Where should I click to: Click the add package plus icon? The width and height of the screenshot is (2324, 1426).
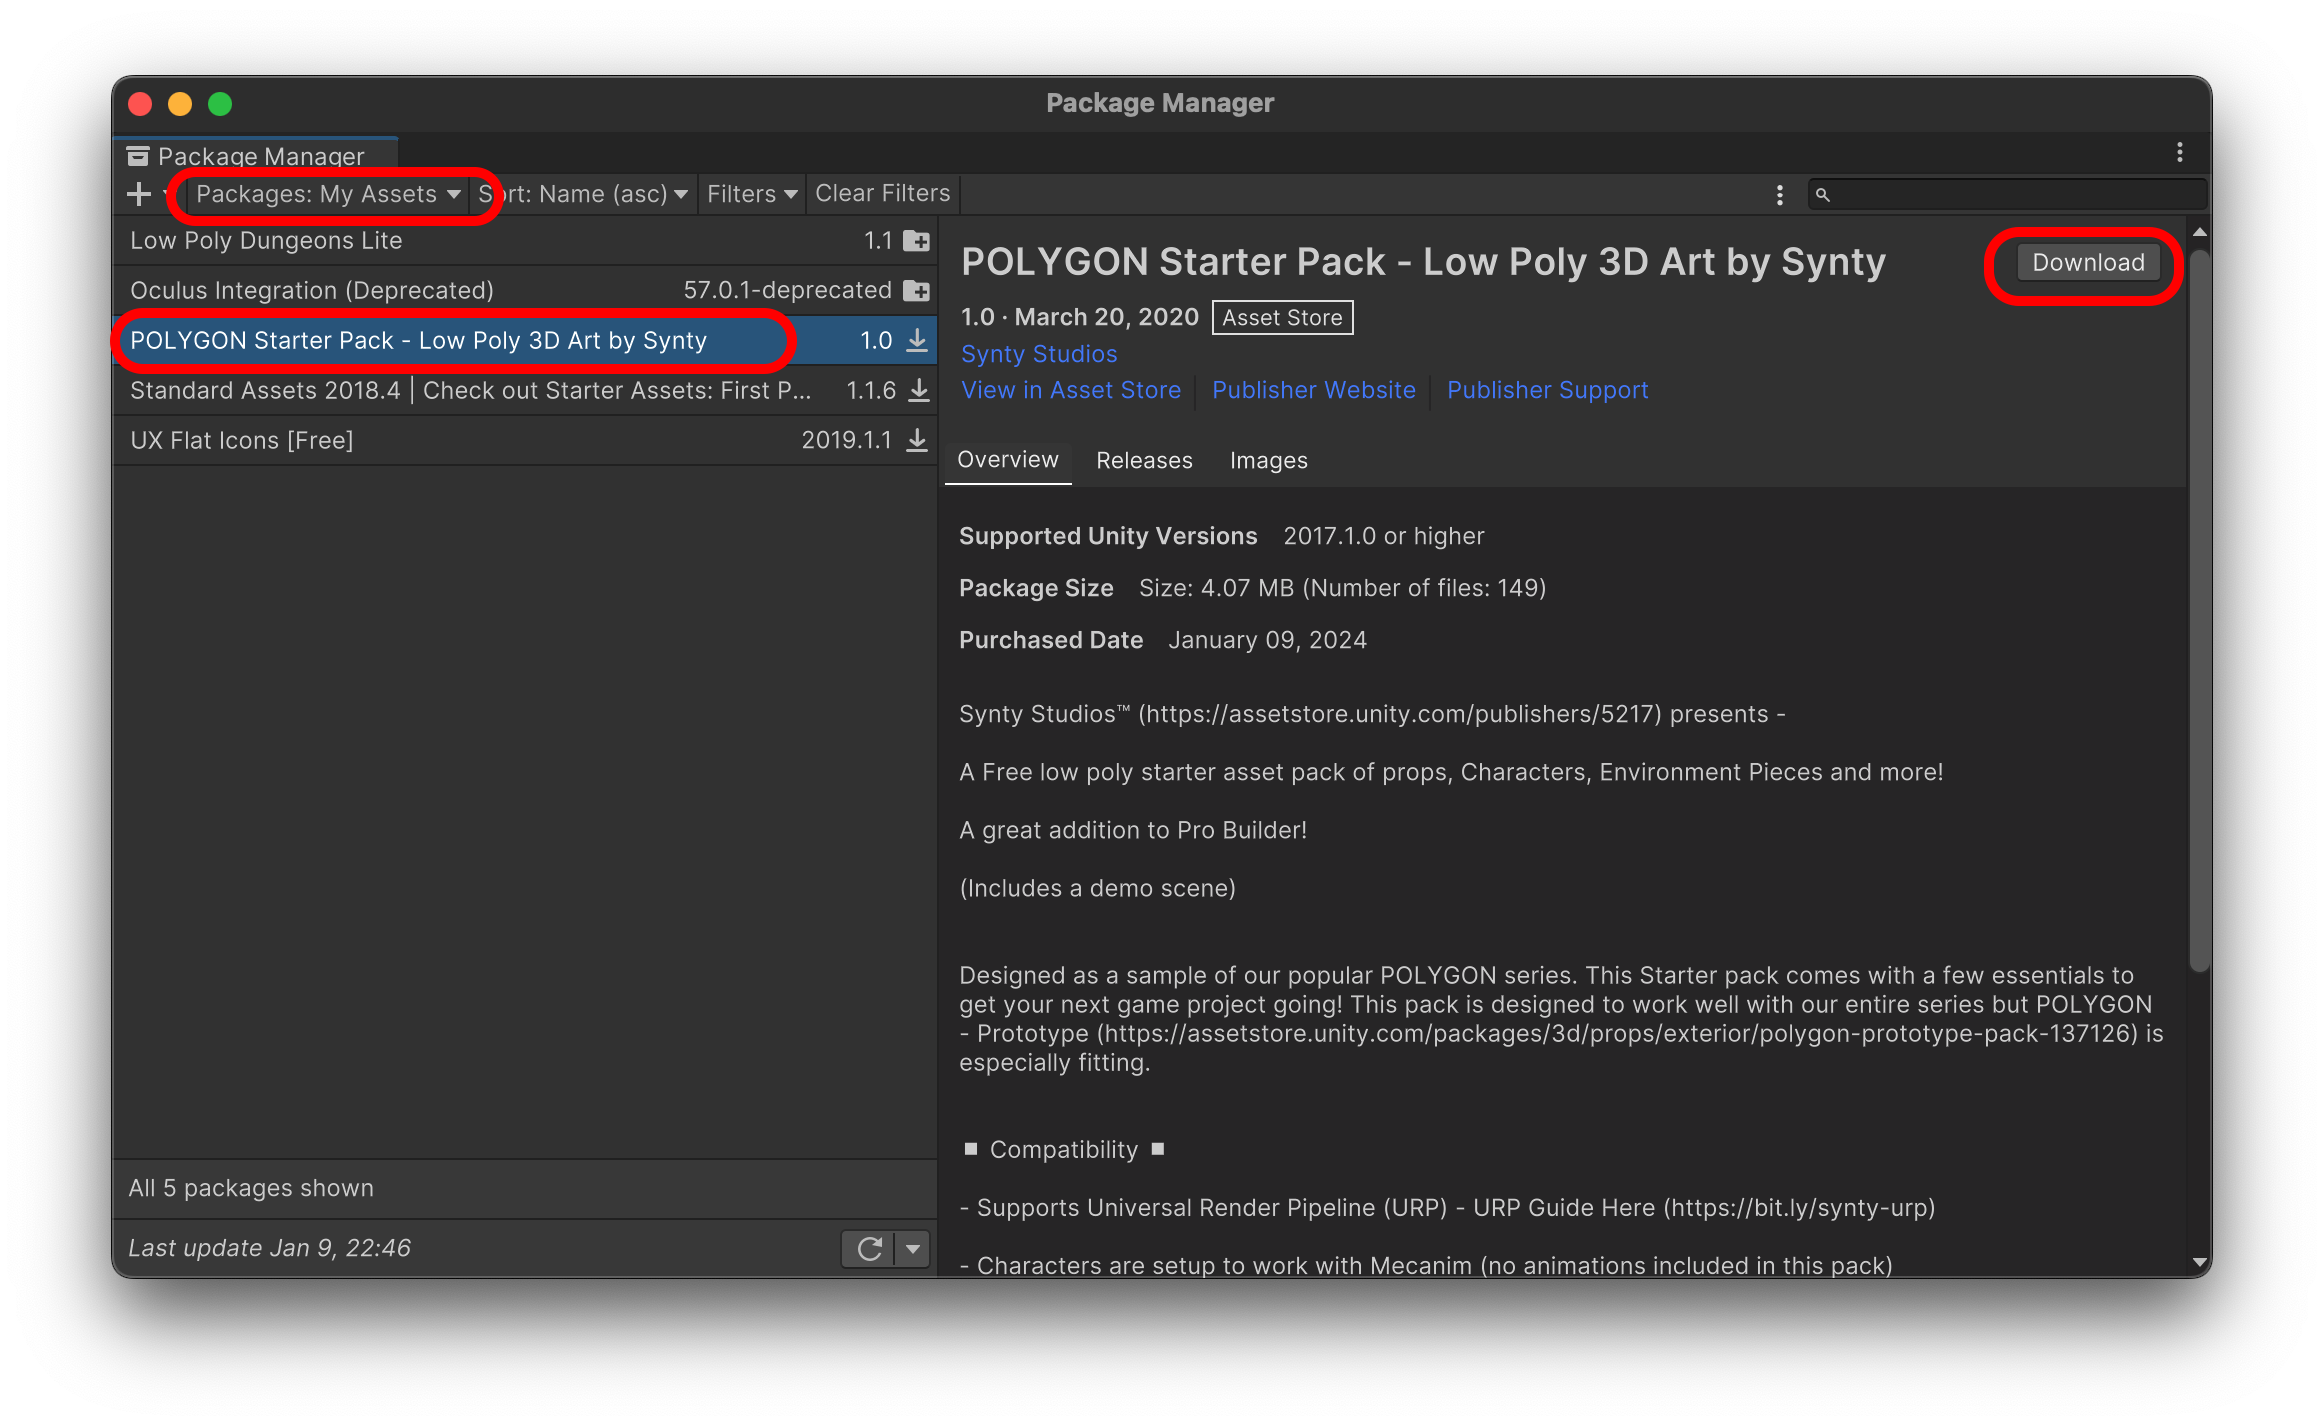tap(139, 194)
